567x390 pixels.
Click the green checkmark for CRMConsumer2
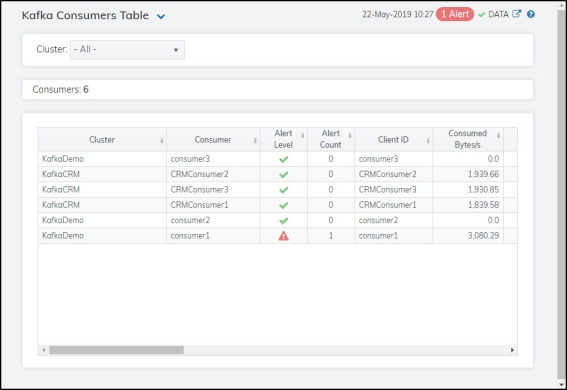pos(284,175)
